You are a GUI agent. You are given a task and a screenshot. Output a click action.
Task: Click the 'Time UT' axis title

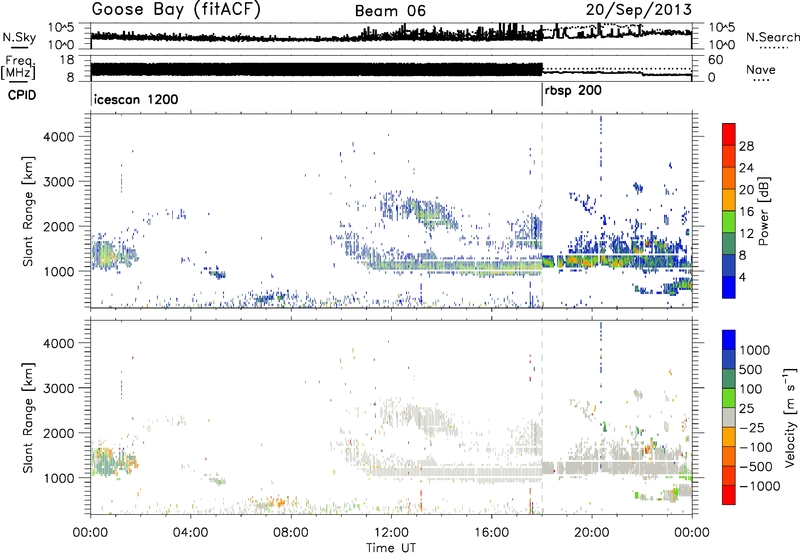coord(391,547)
